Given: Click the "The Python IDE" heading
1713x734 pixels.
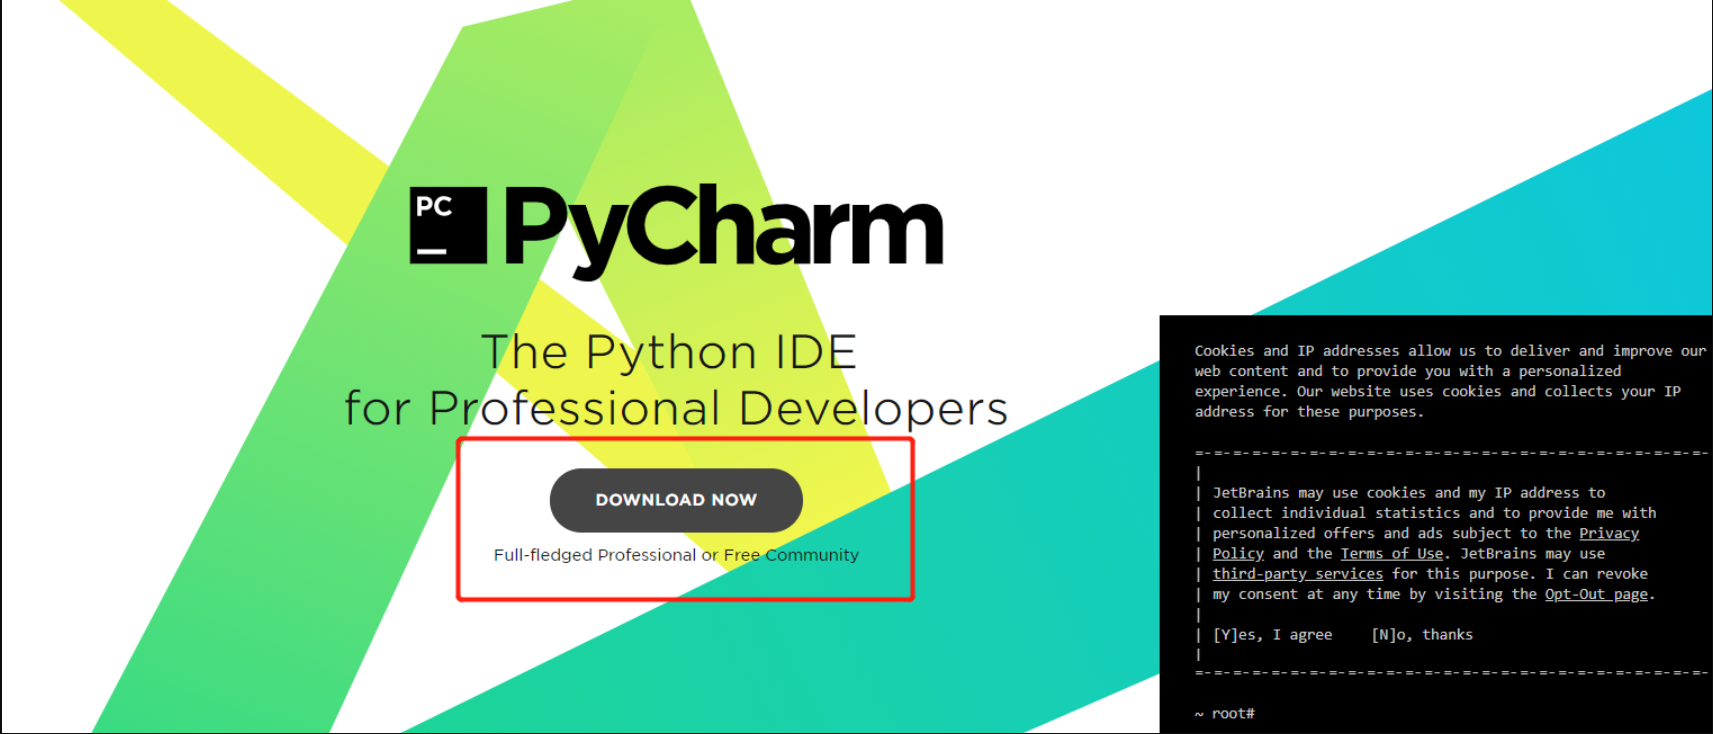Looking at the screenshot, I should [669, 352].
